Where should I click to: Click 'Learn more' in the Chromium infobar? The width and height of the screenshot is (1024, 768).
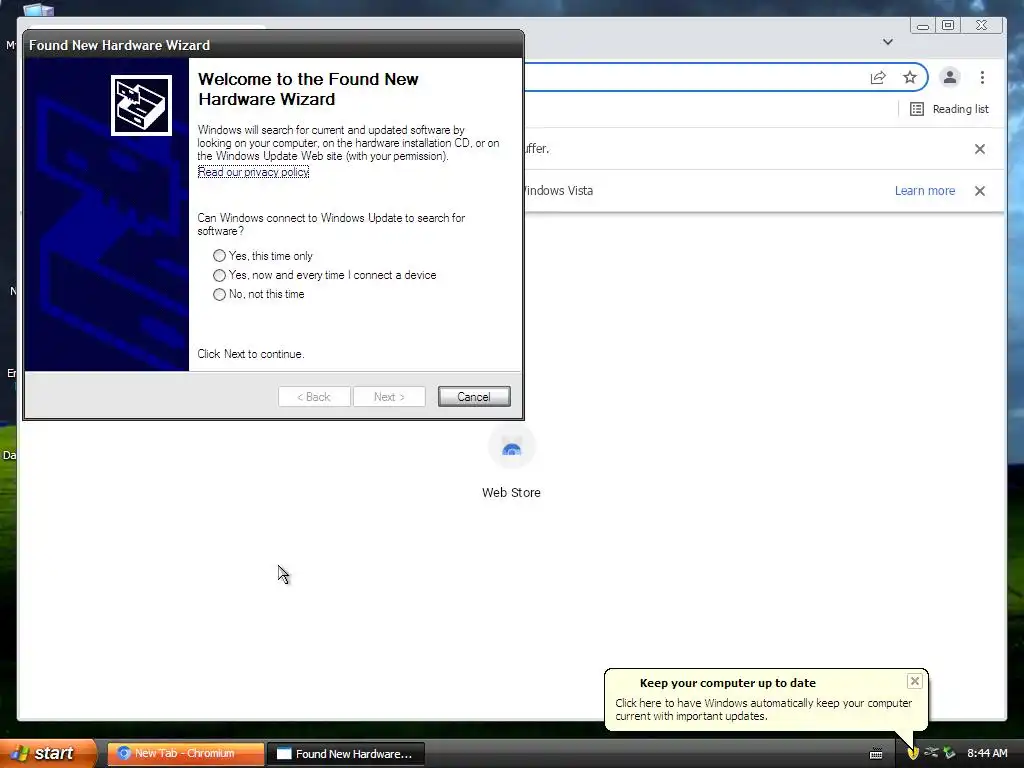click(x=925, y=191)
